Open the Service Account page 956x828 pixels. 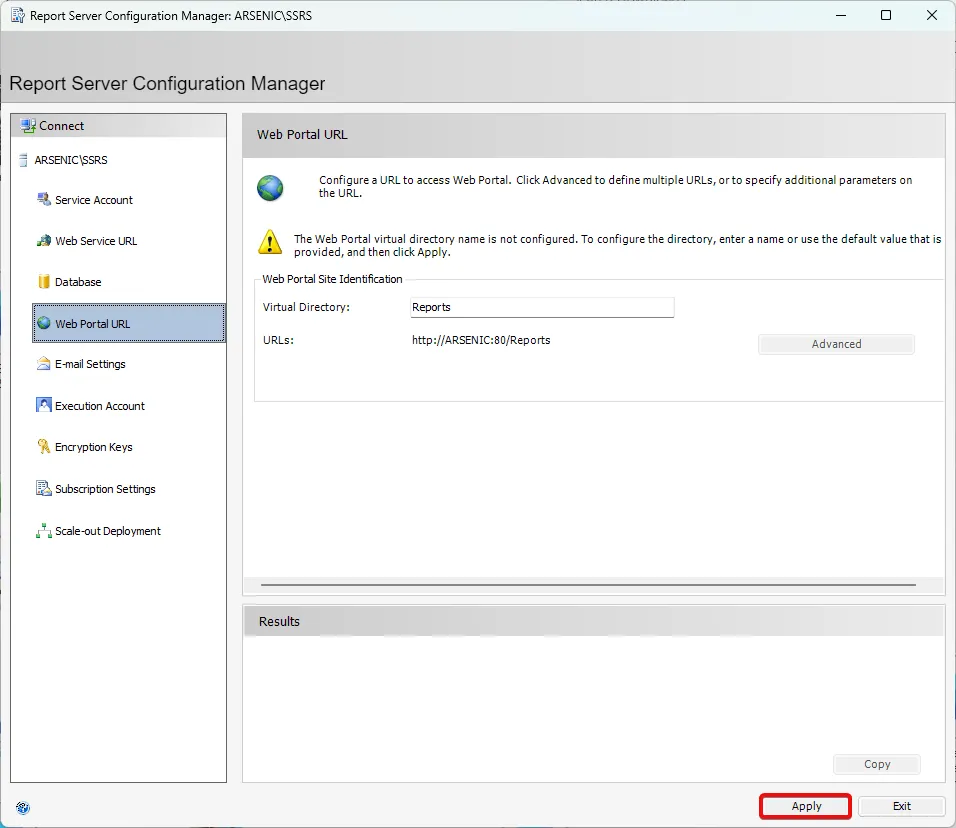click(93, 200)
